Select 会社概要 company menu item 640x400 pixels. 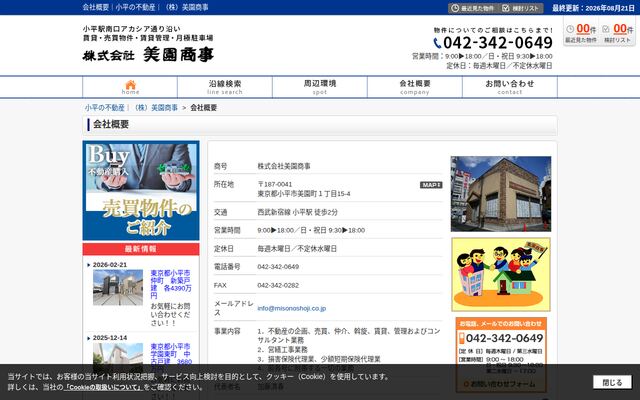[x=415, y=87]
